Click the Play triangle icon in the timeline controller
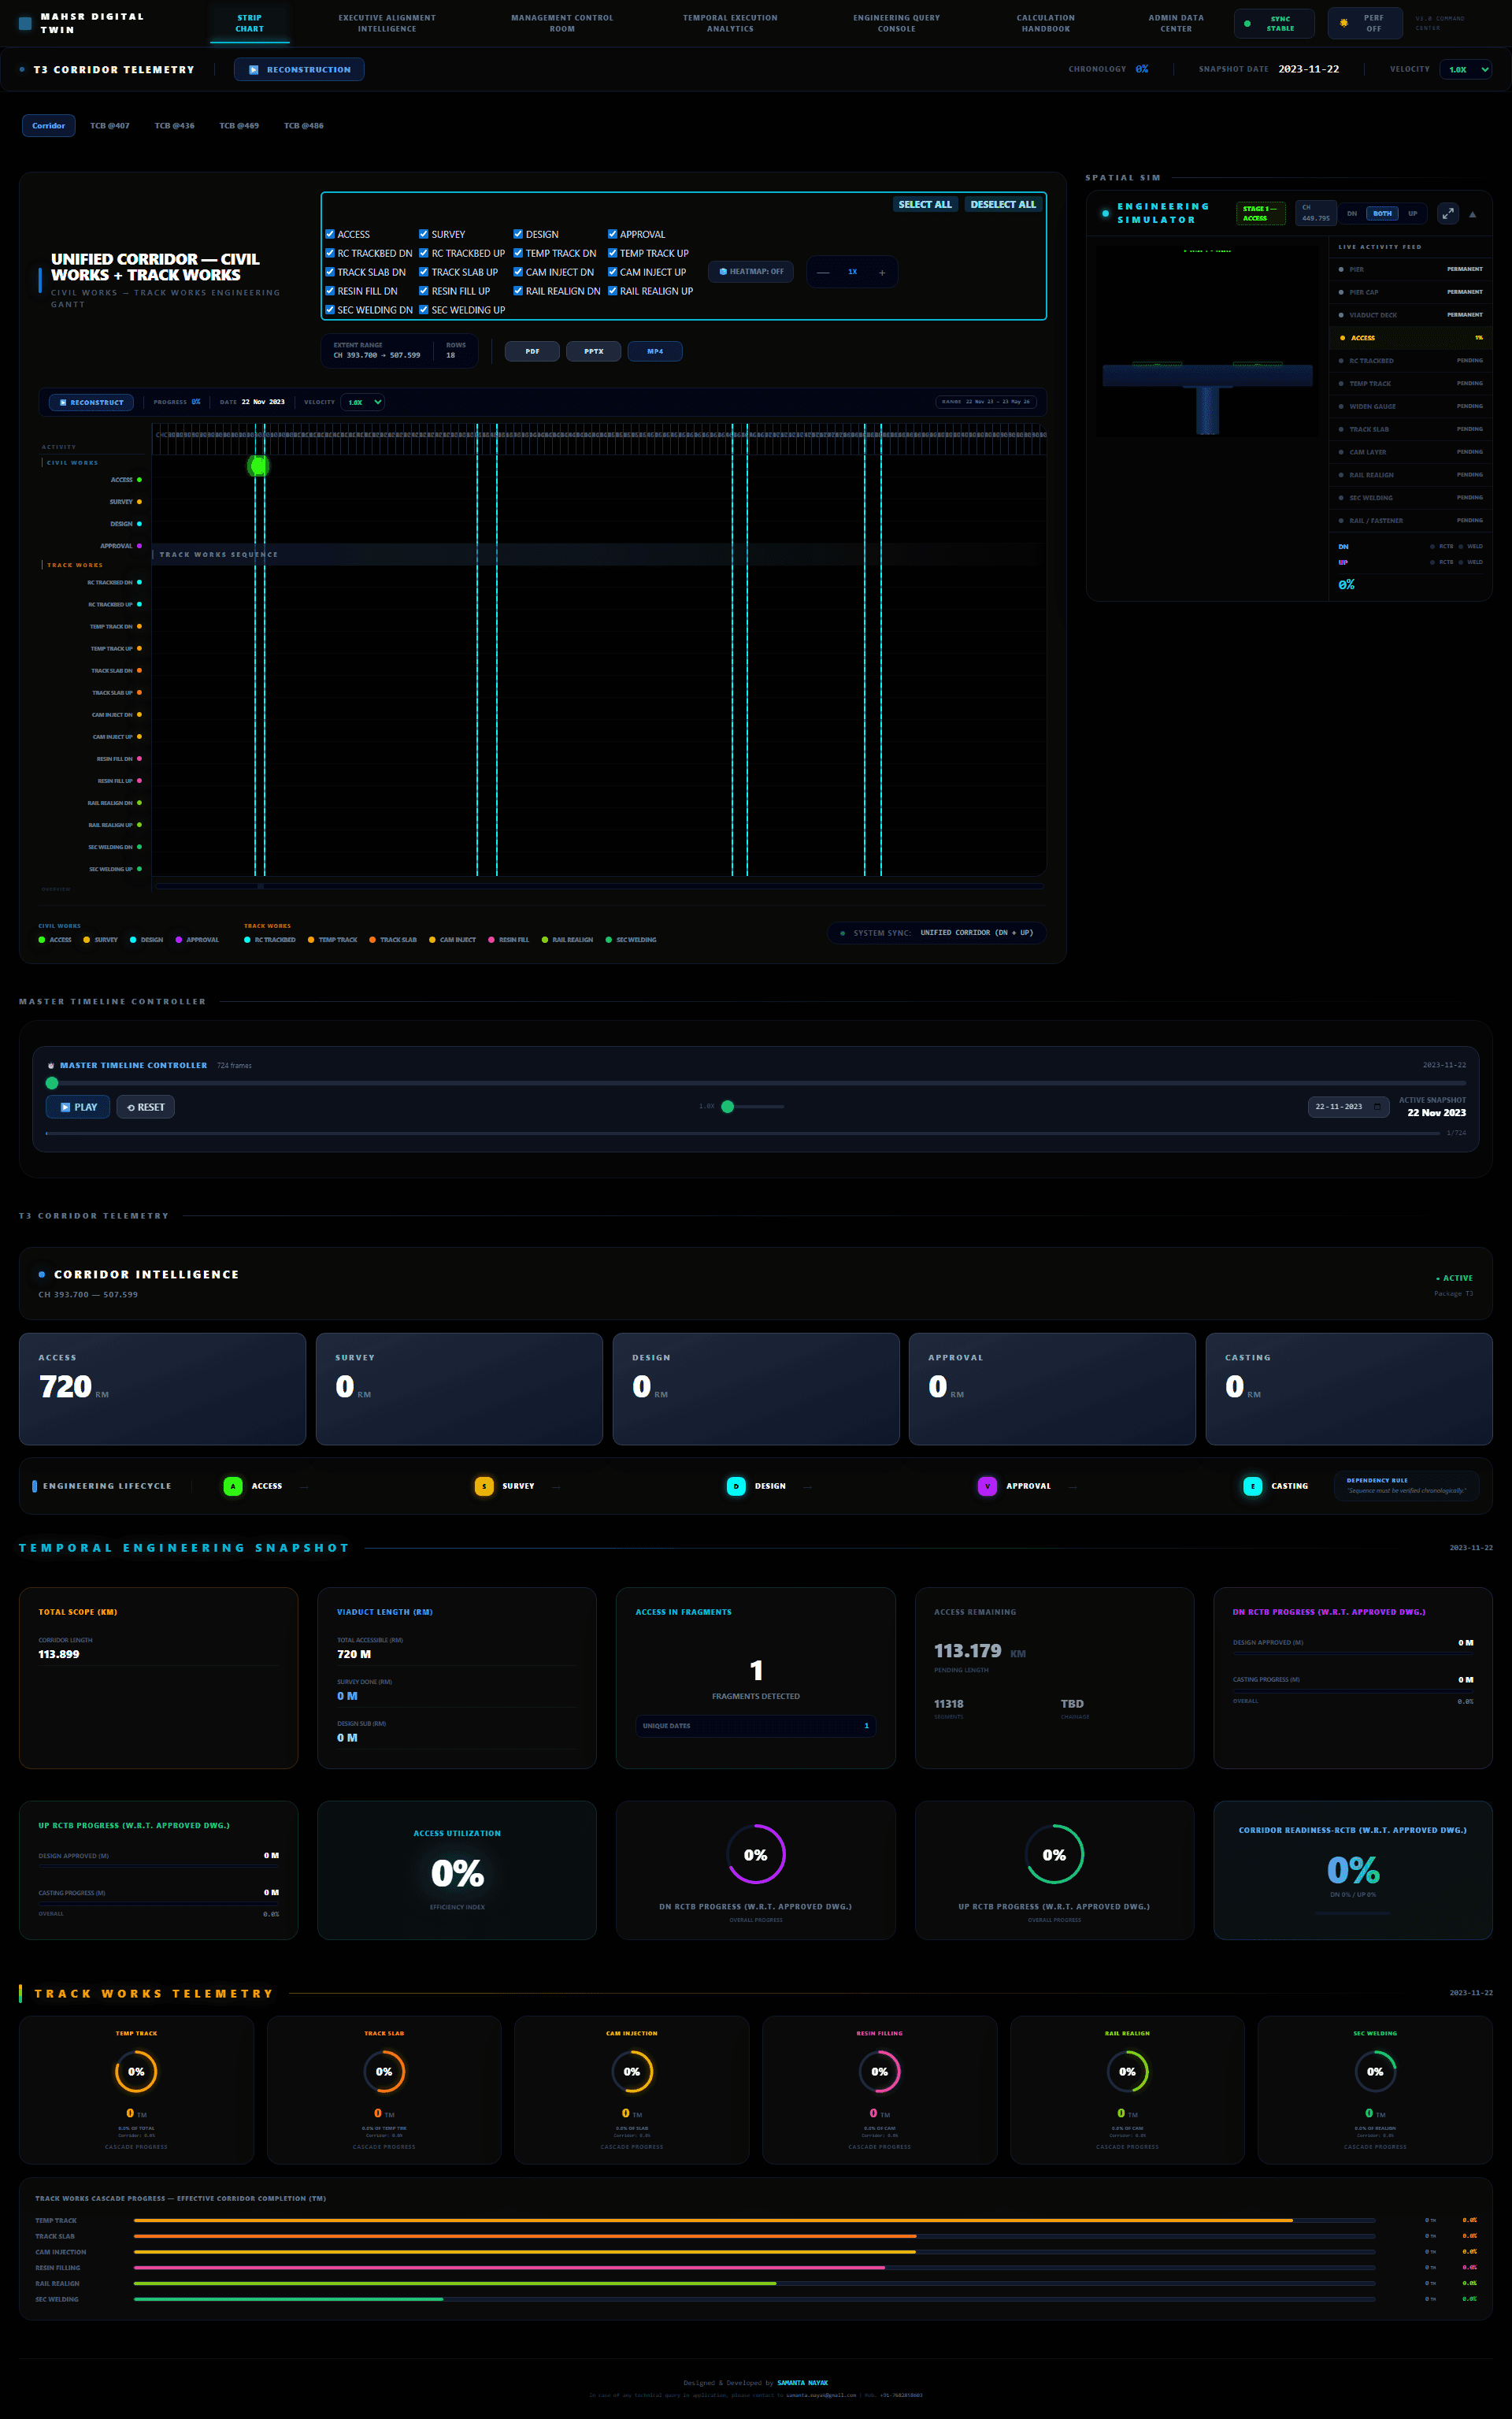The image size is (1512, 2419). pyautogui.click(x=65, y=1107)
